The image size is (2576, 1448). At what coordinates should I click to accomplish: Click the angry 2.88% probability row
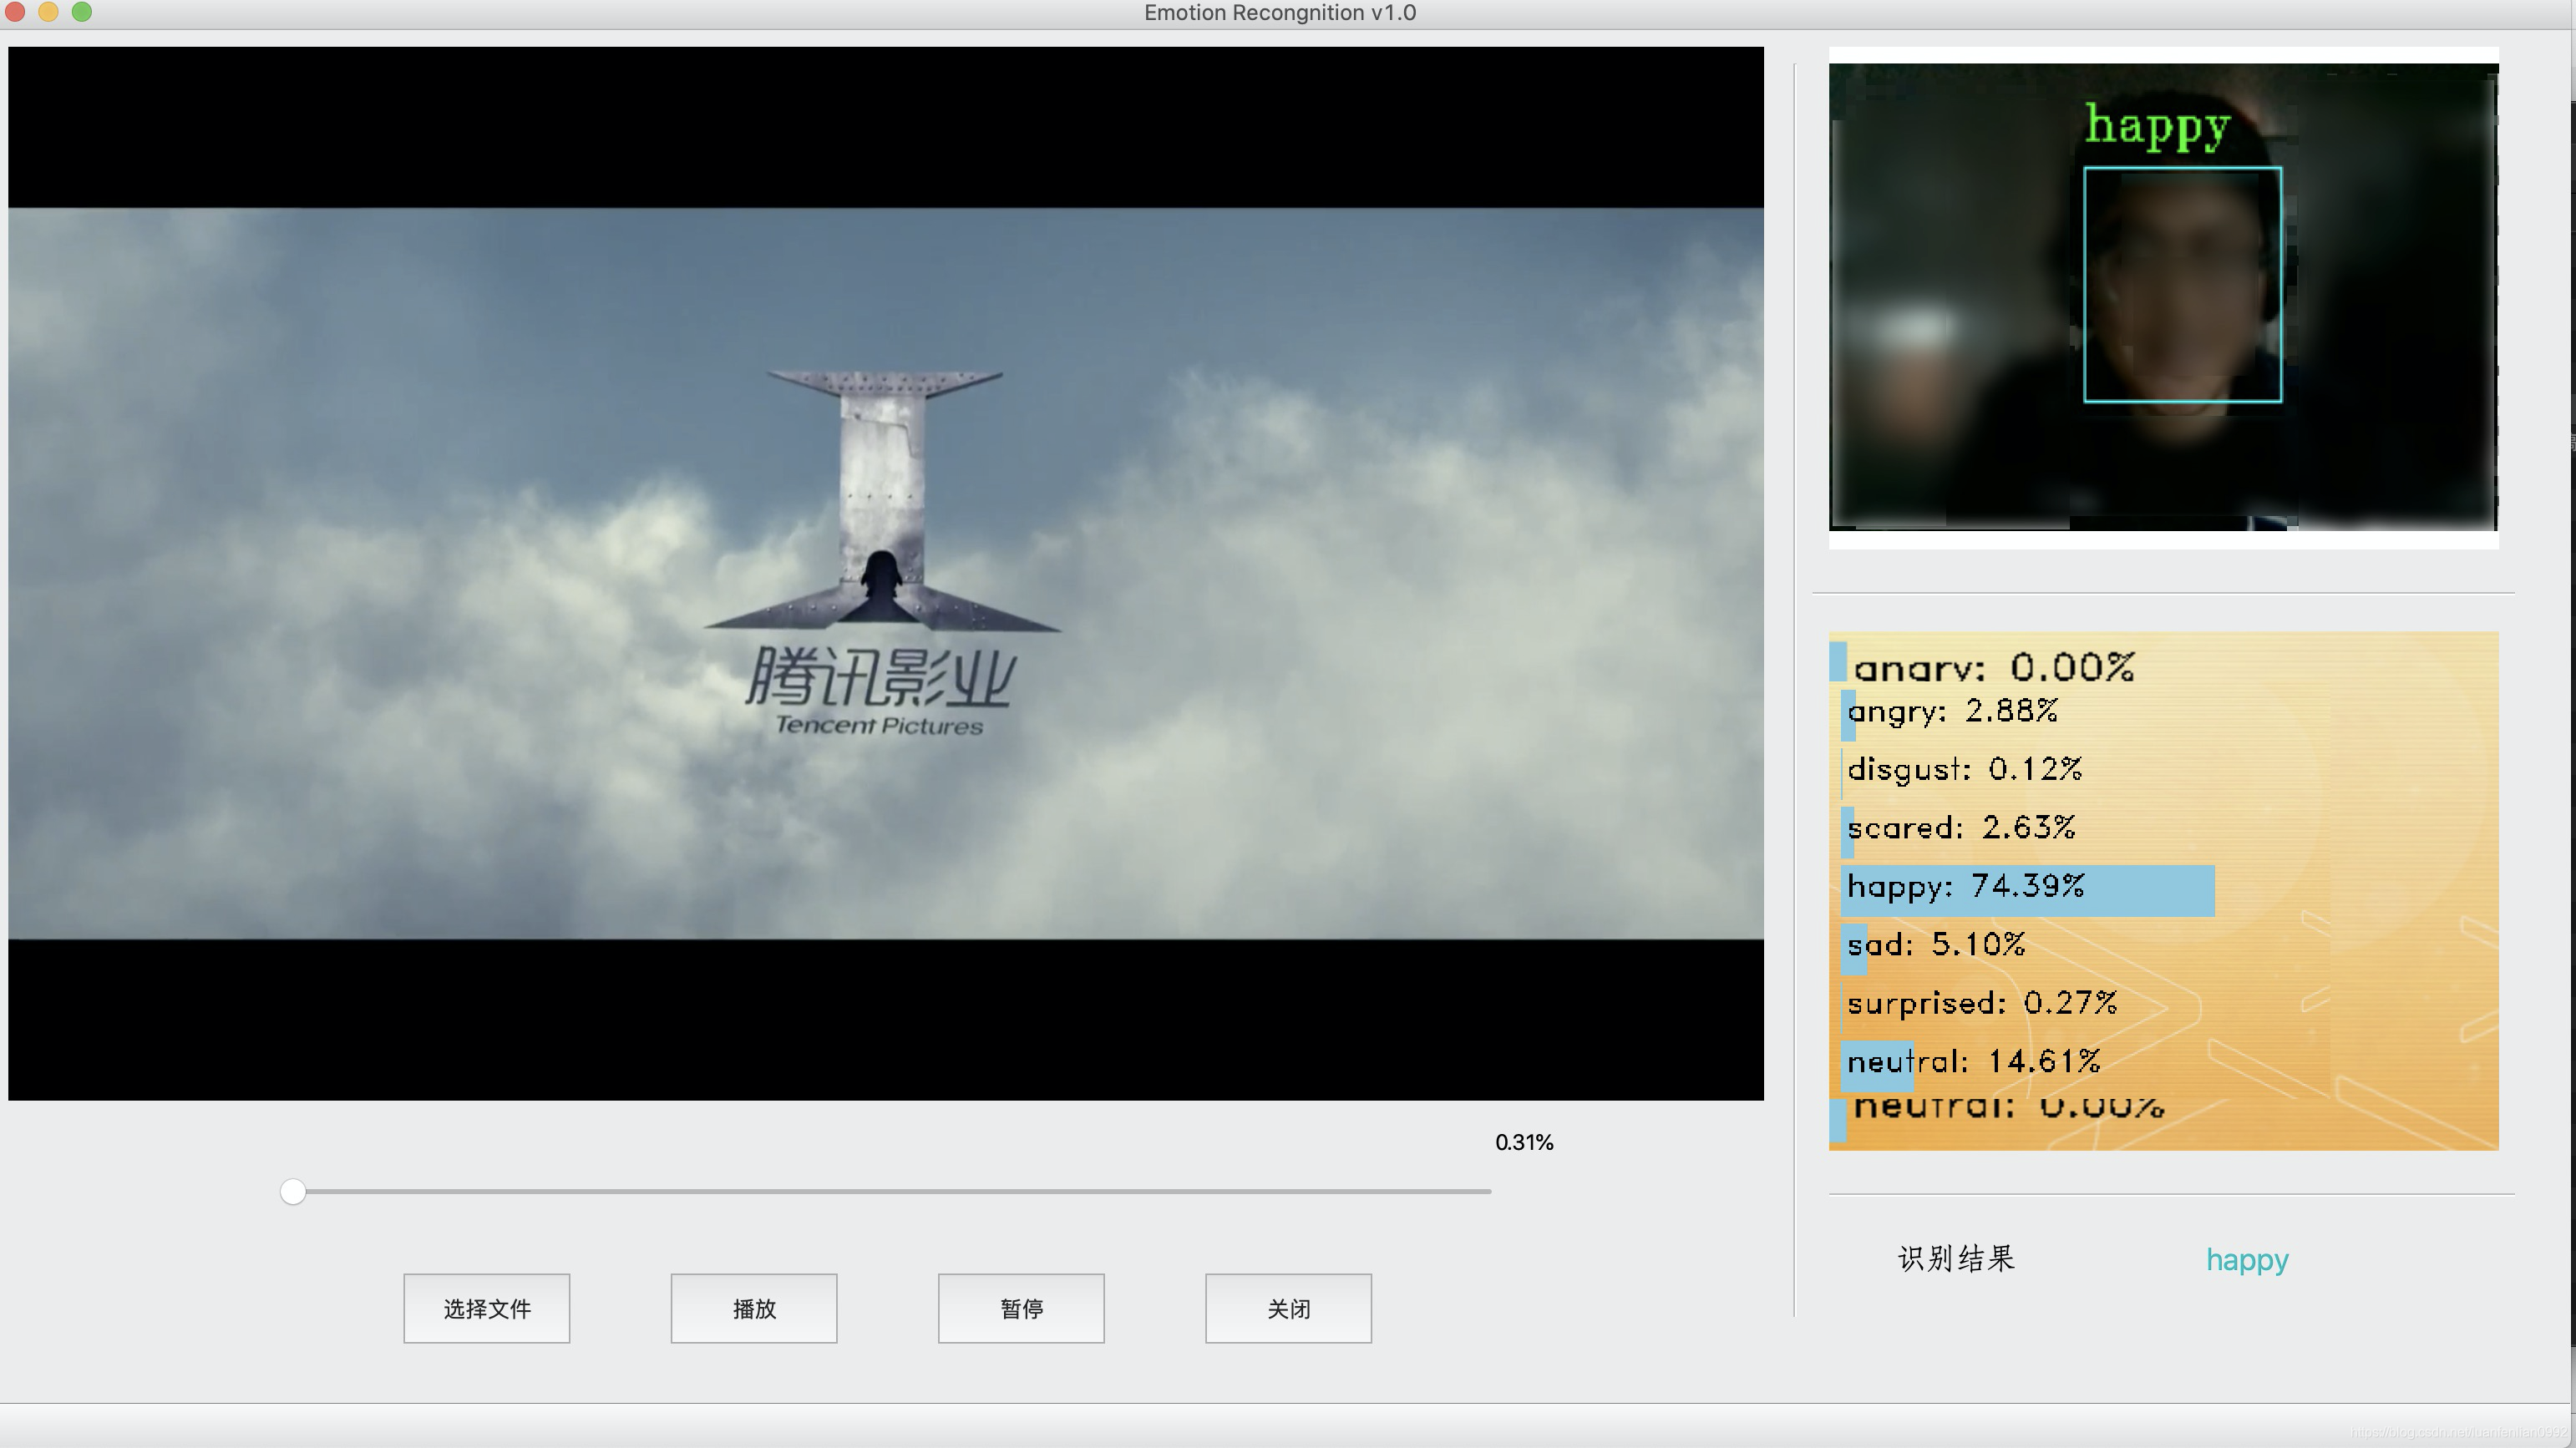[x=1951, y=712]
